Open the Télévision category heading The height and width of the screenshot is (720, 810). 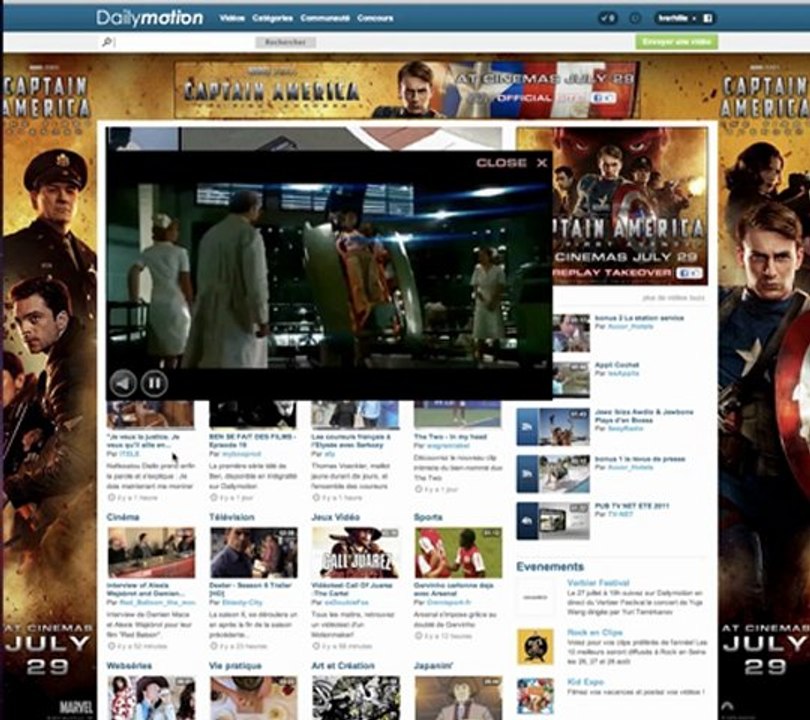[232, 517]
